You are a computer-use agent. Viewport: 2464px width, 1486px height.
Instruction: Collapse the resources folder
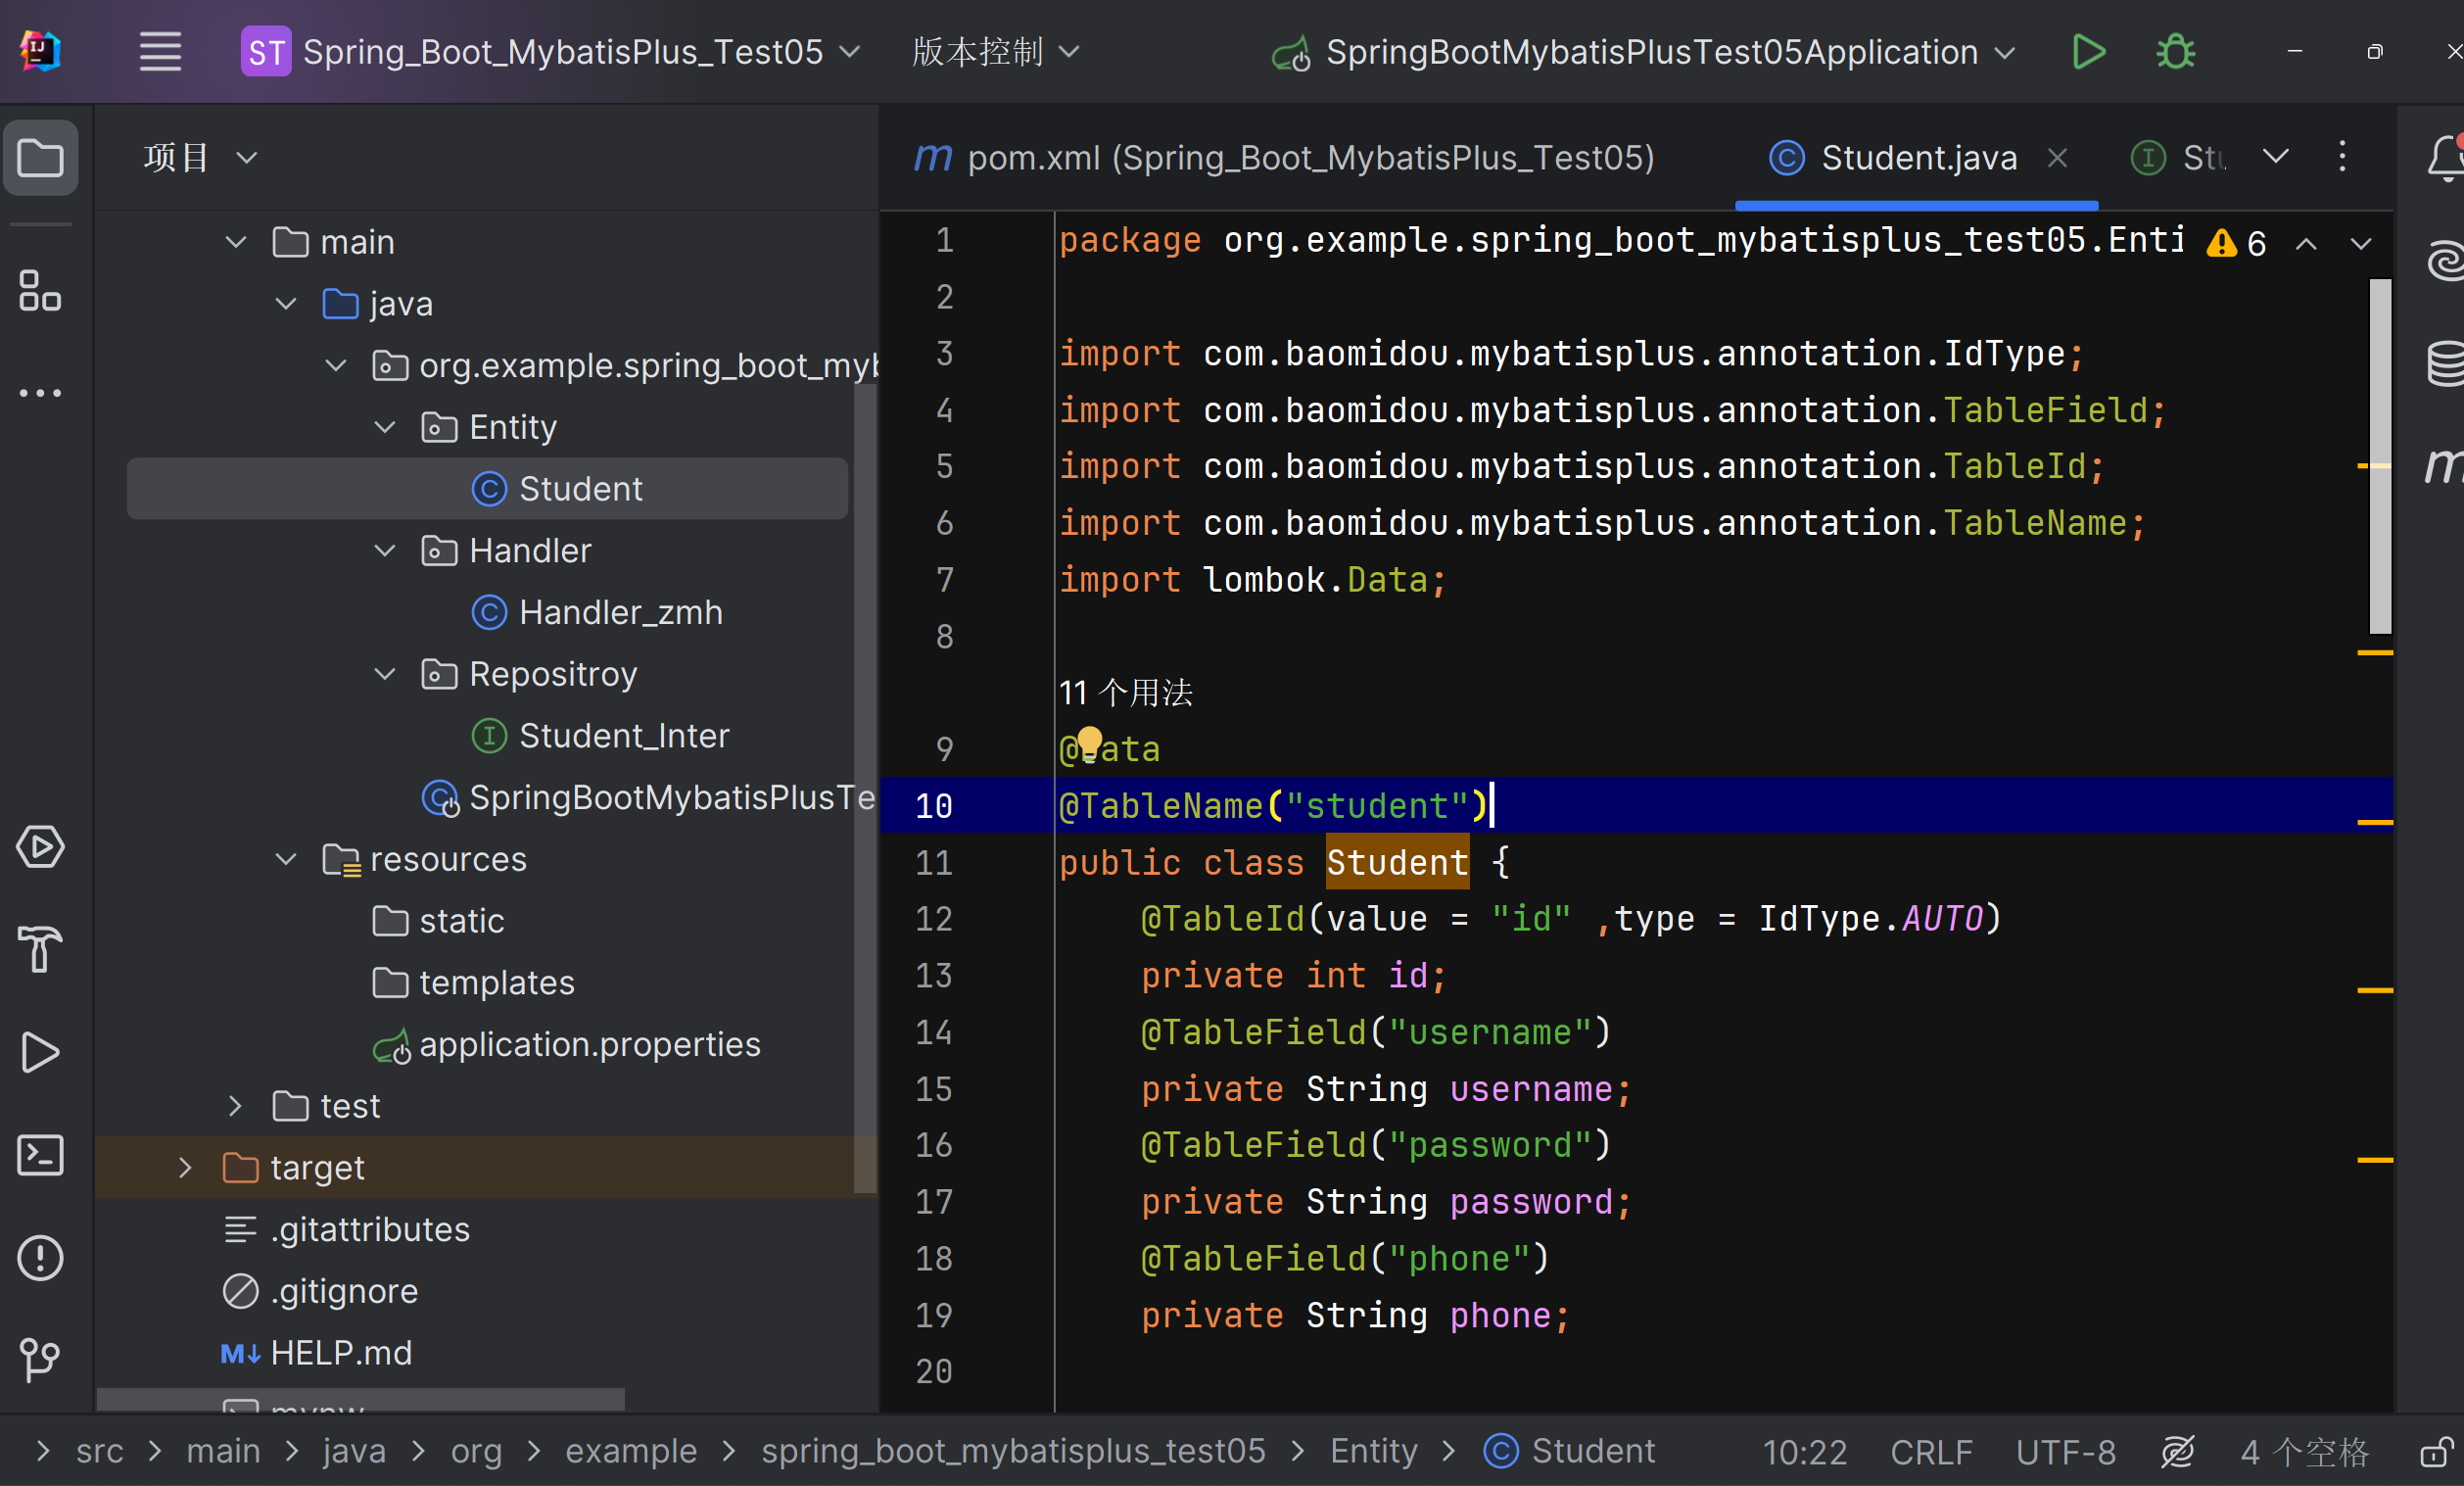pyautogui.click(x=286, y=860)
